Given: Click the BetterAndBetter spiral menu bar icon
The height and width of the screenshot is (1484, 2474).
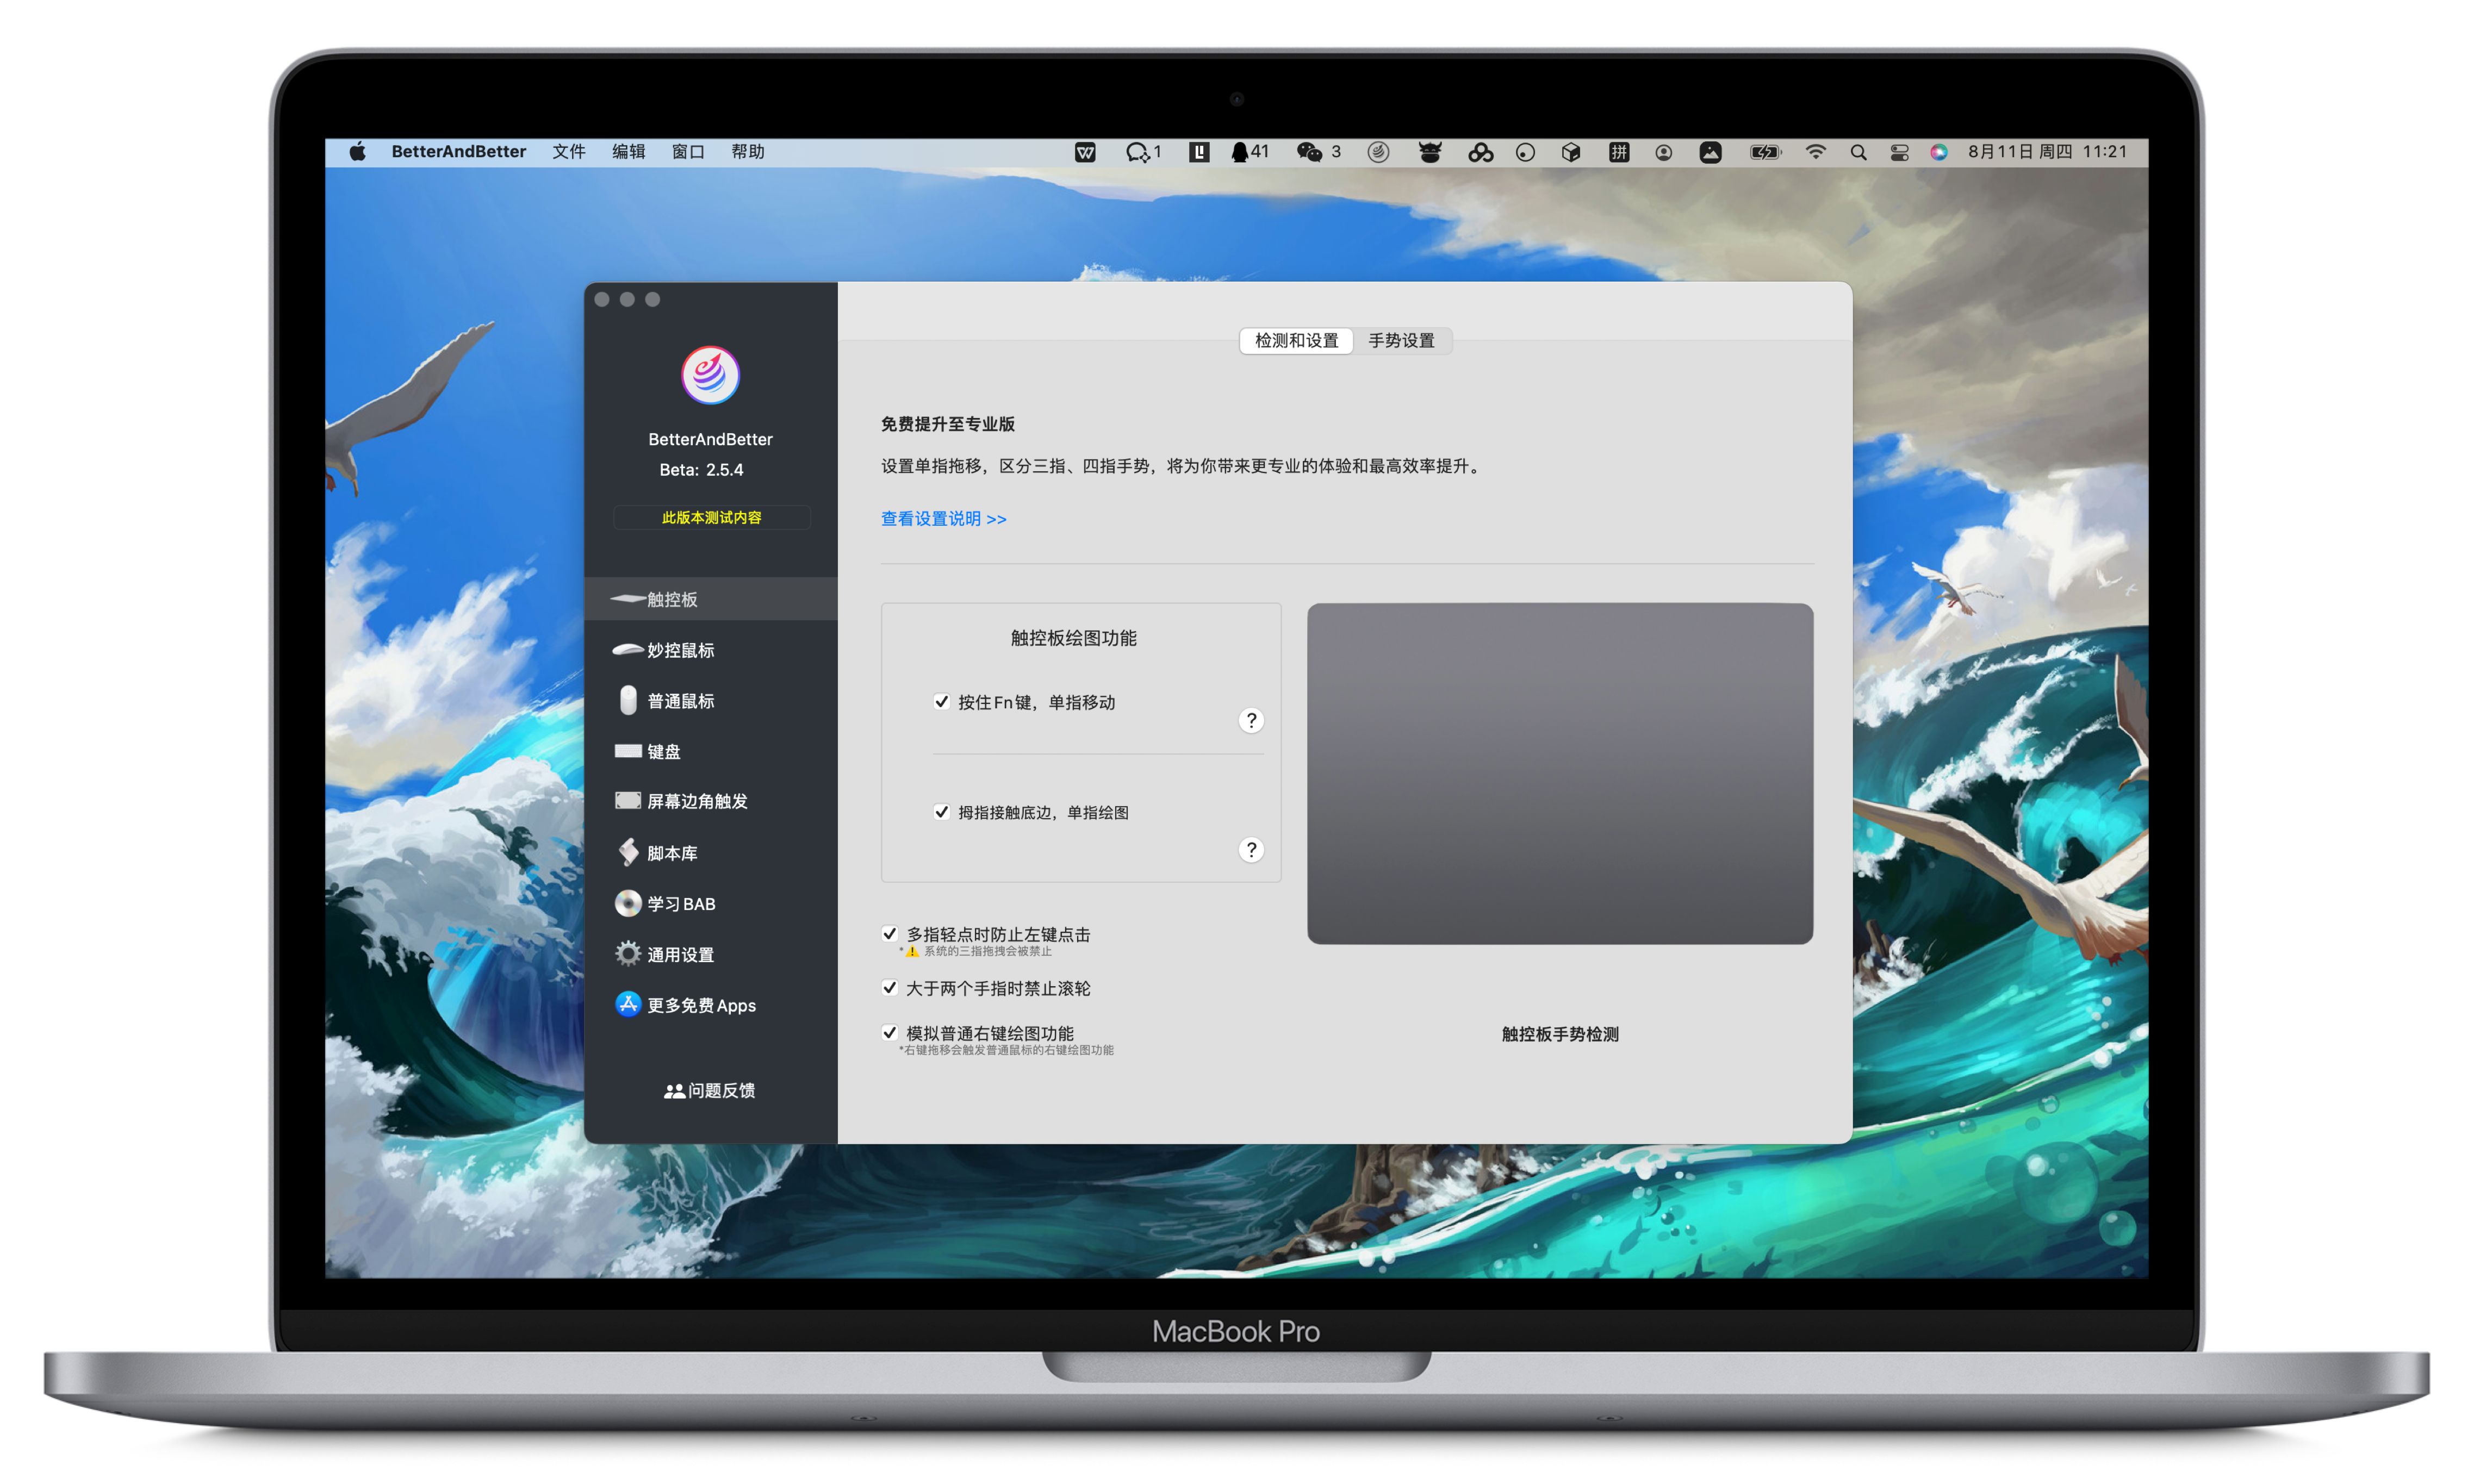Looking at the screenshot, I should pyautogui.click(x=1378, y=152).
